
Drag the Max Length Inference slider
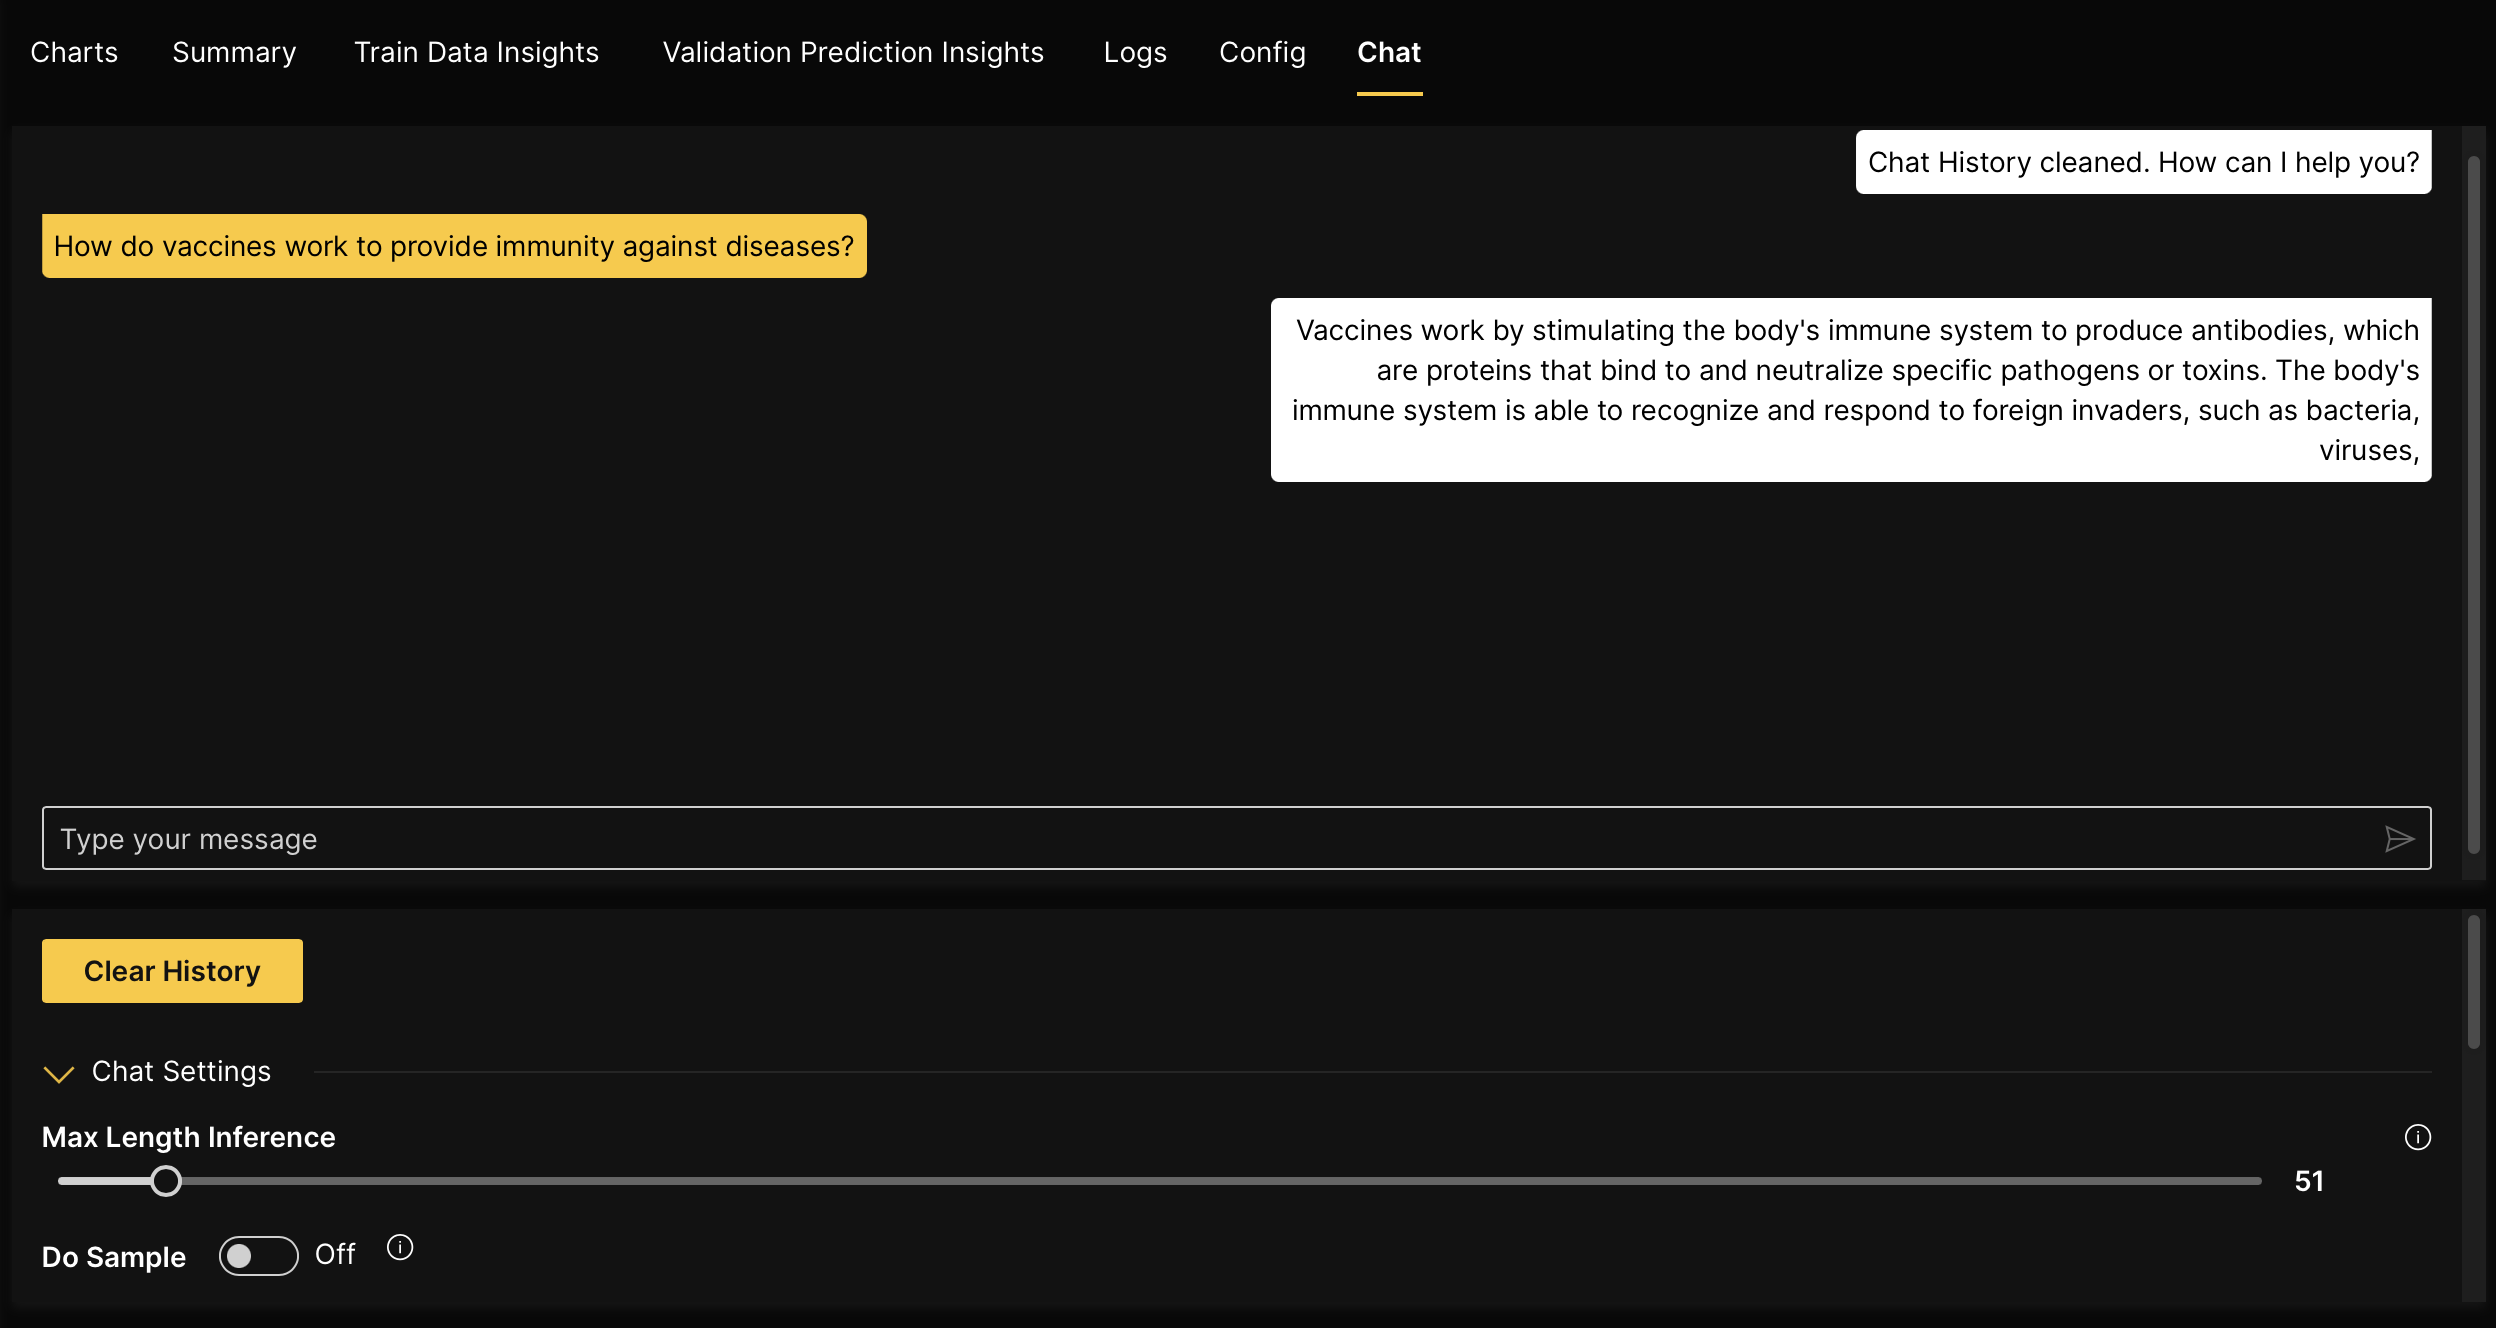click(x=165, y=1179)
